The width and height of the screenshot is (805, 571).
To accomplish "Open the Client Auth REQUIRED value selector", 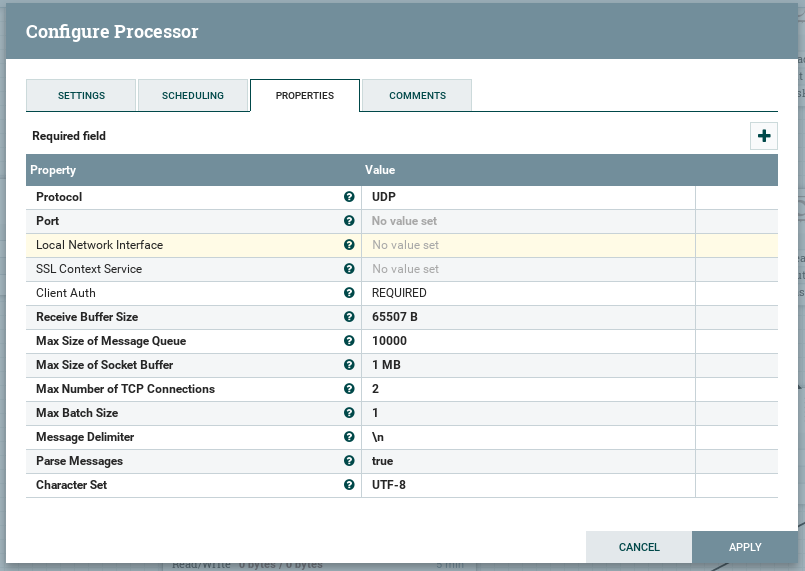I will coord(528,293).
